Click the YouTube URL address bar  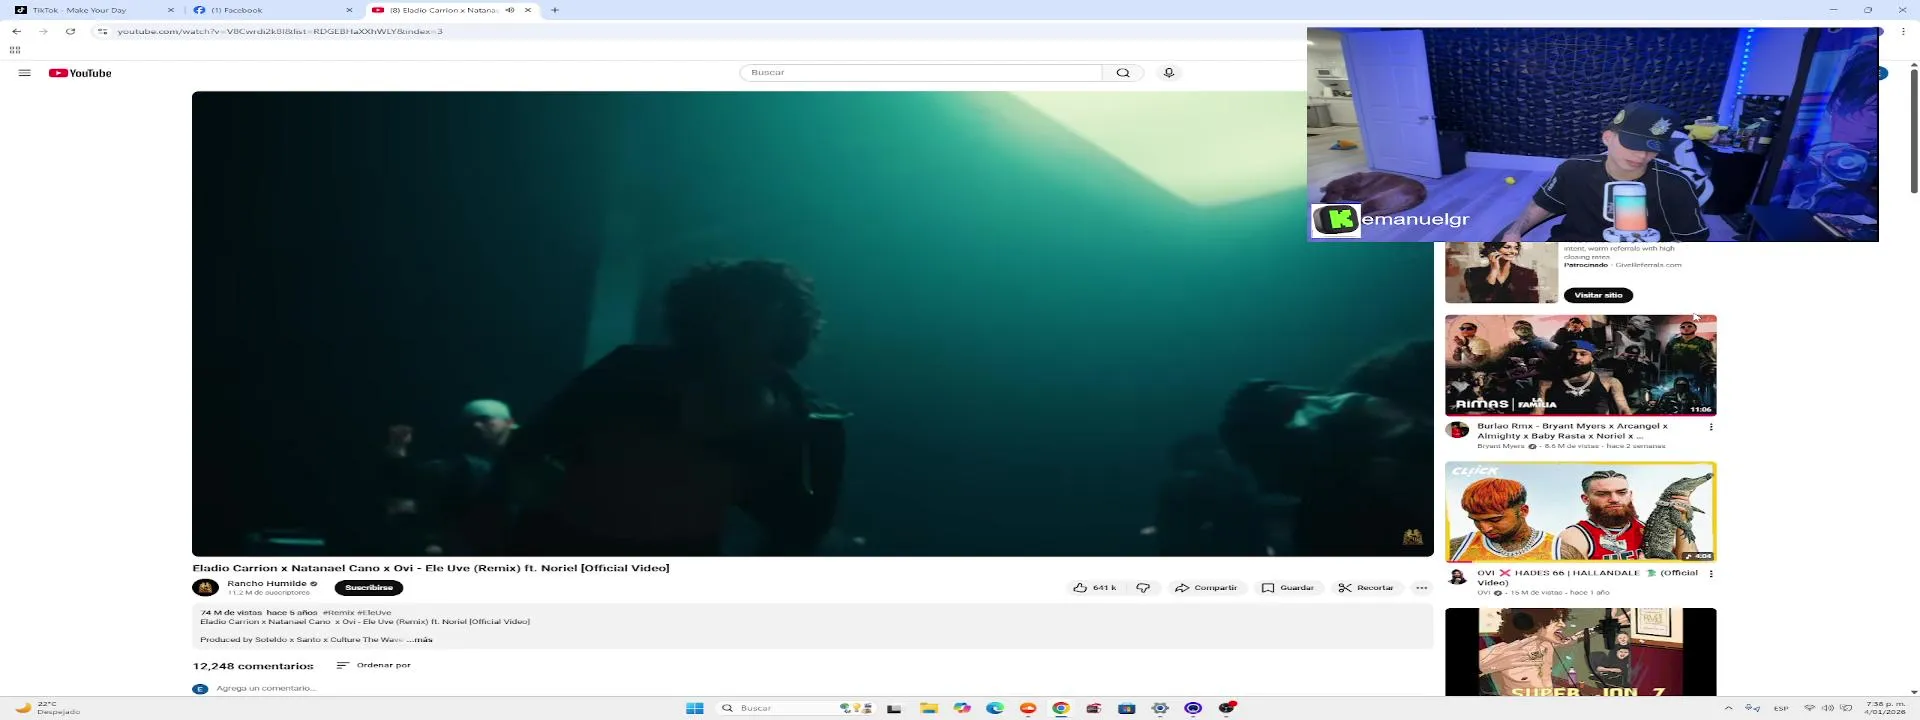tap(280, 31)
